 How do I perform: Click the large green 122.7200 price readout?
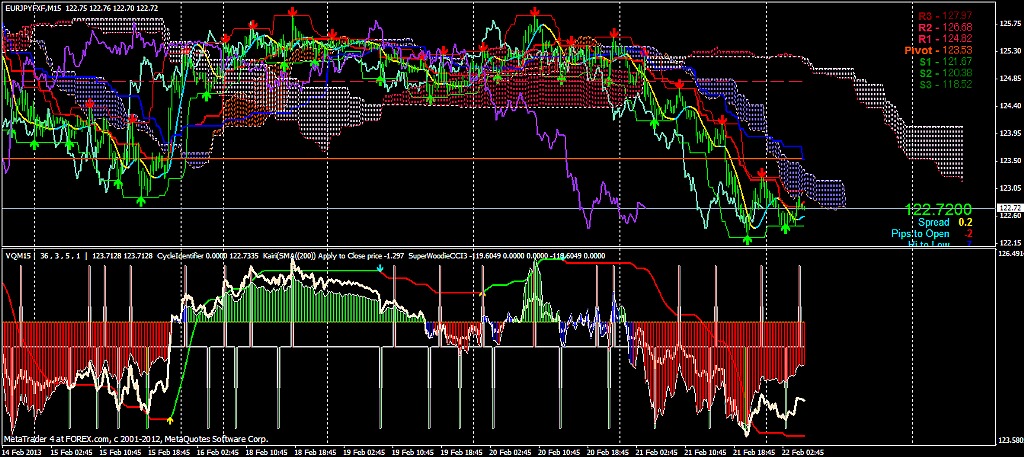(x=938, y=209)
